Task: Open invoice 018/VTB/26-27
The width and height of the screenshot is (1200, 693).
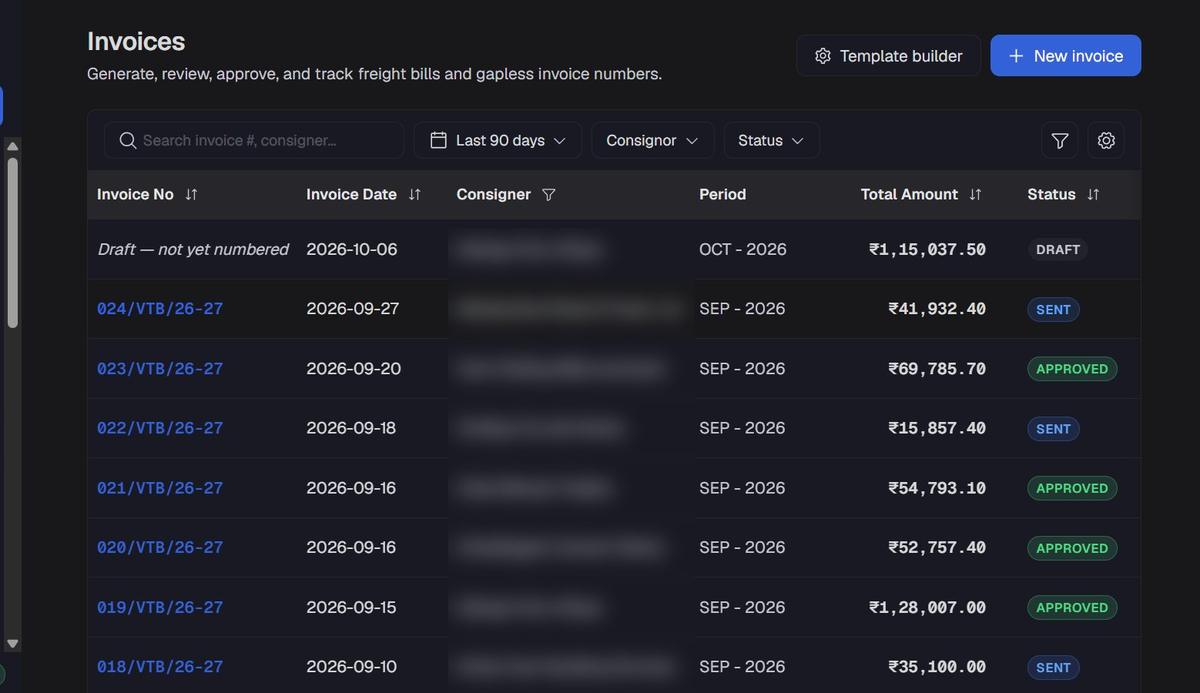Action: (x=160, y=667)
